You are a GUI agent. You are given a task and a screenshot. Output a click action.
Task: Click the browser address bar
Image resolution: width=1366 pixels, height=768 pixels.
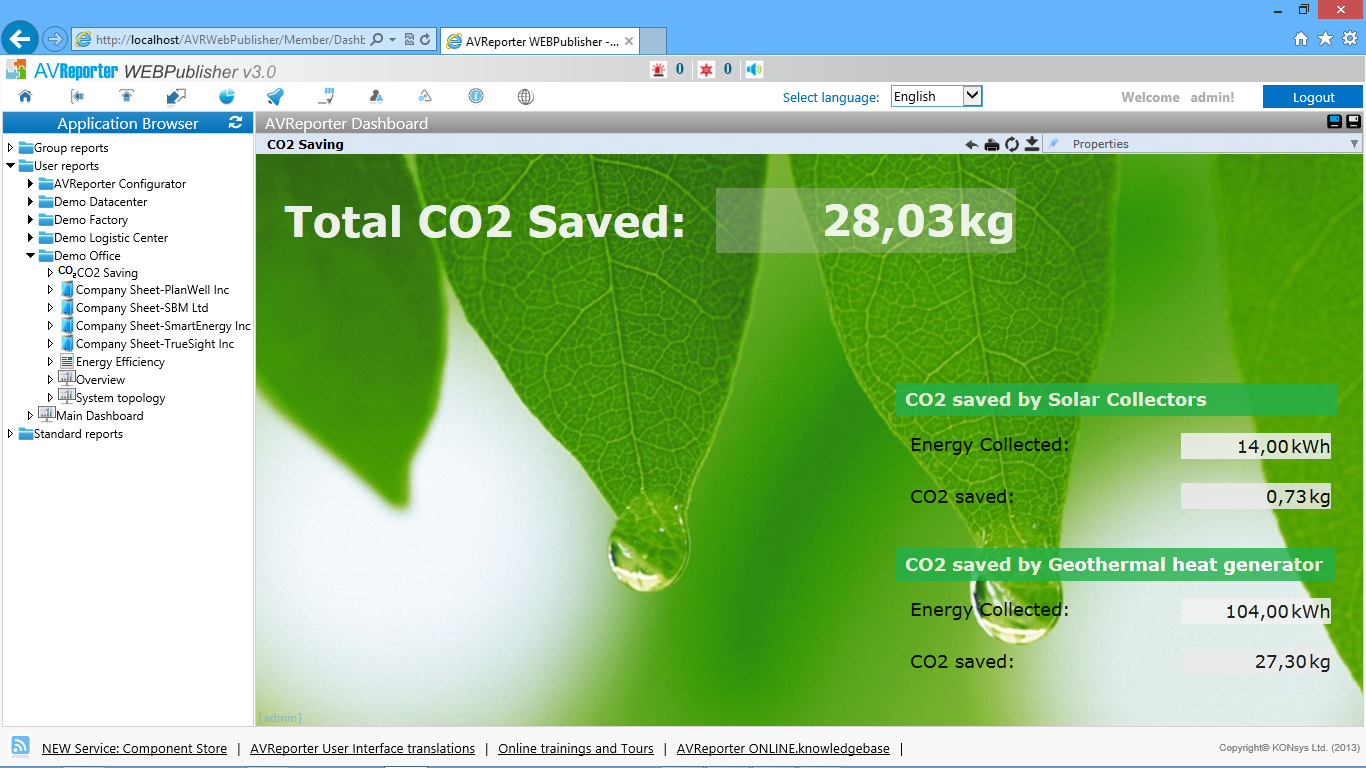230,40
